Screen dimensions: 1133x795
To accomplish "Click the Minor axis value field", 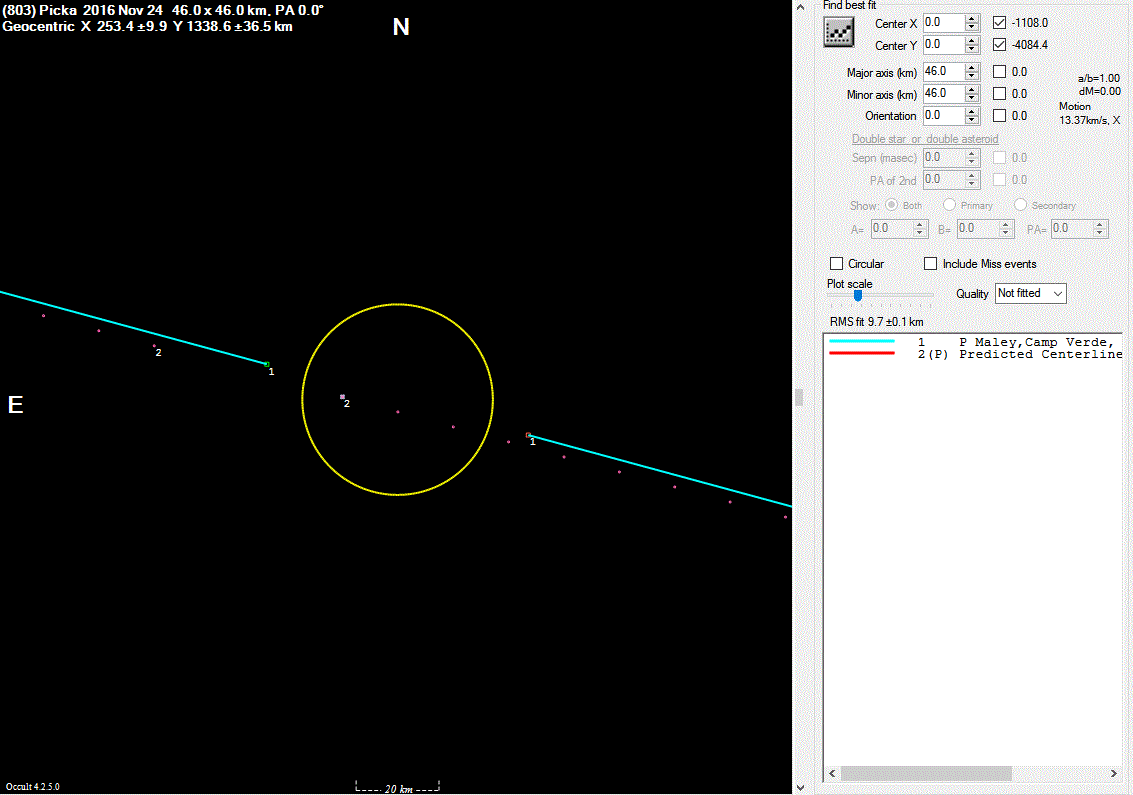I will pyautogui.click(x=944, y=93).
